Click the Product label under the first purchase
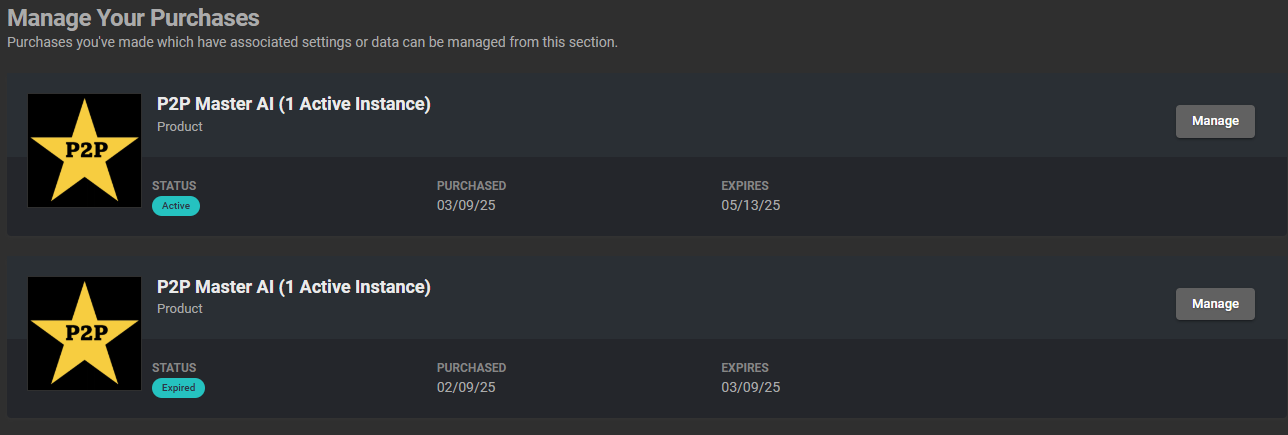 (x=180, y=127)
